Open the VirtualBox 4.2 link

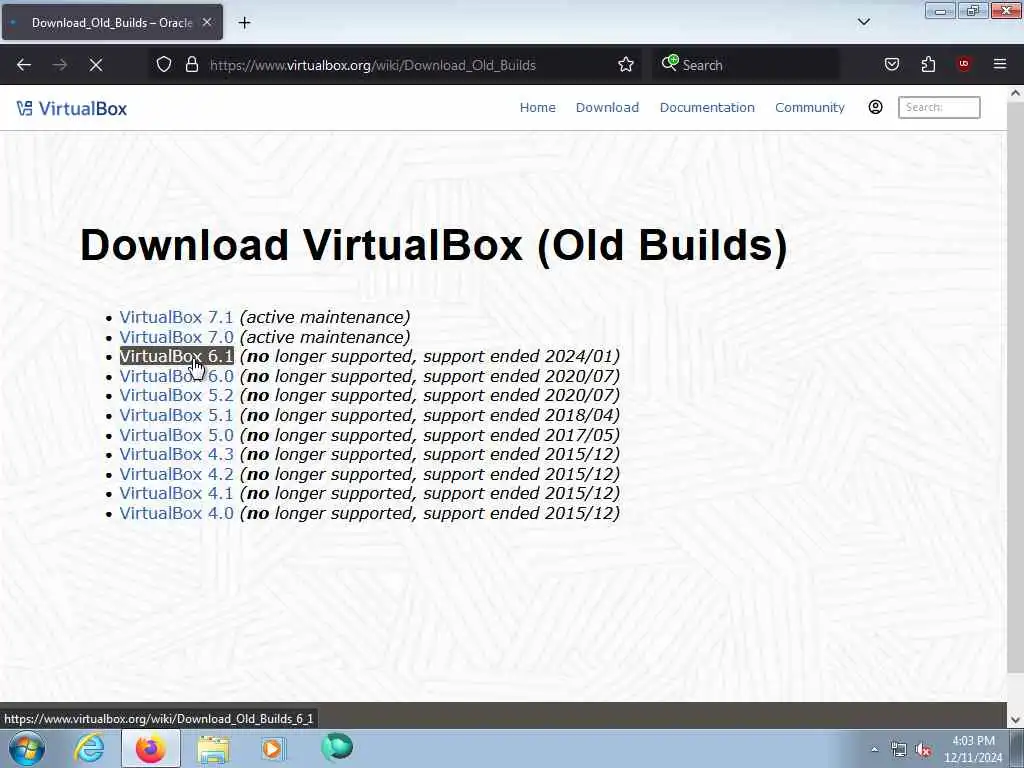coord(176,474)
